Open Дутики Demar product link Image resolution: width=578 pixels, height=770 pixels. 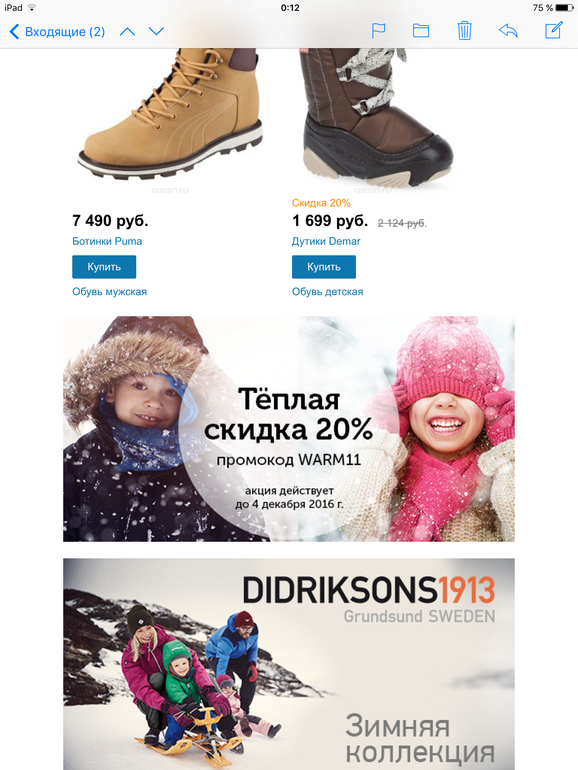(x=326, y=241)
